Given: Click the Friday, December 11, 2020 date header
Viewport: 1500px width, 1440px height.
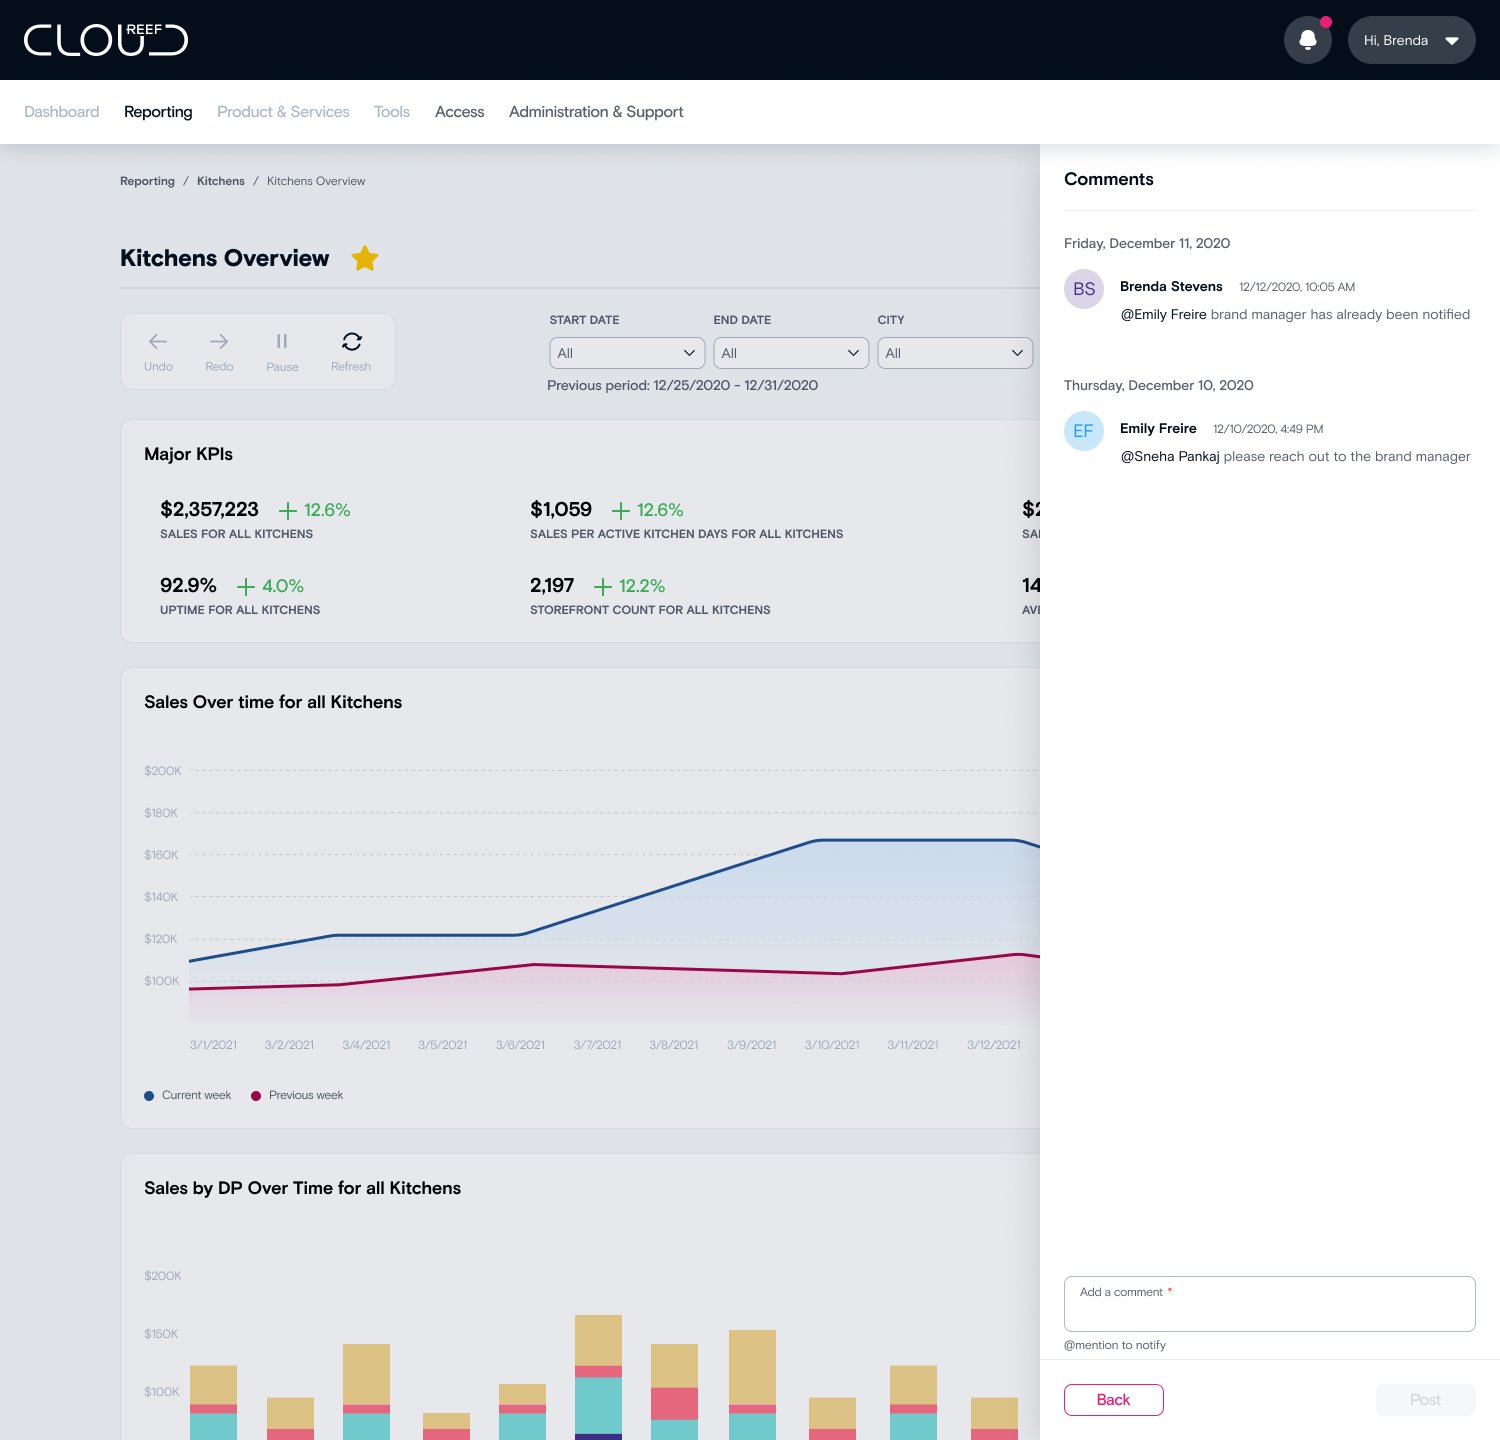Looking at the screenshot, I should pos(1147,244).
